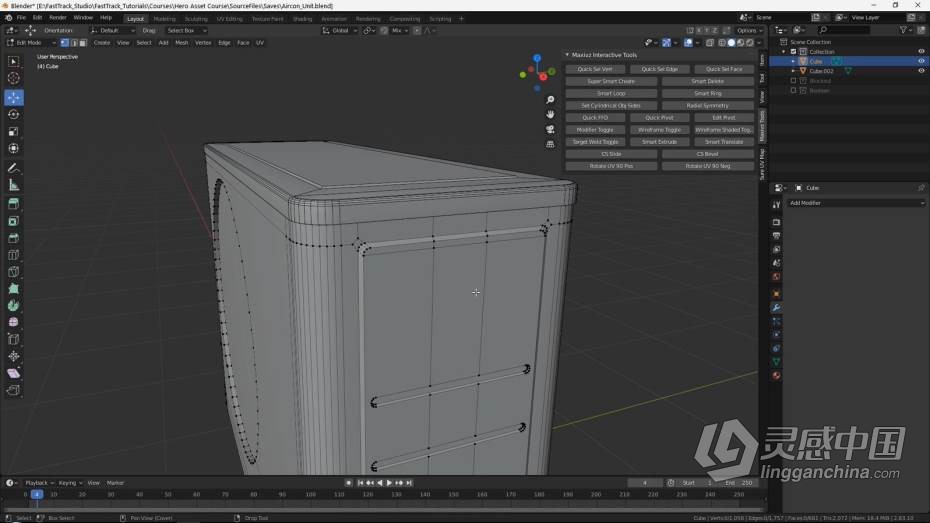Select the Spin tool
Viewport: 930px width, 523px height.
click(x=14, y=306)
